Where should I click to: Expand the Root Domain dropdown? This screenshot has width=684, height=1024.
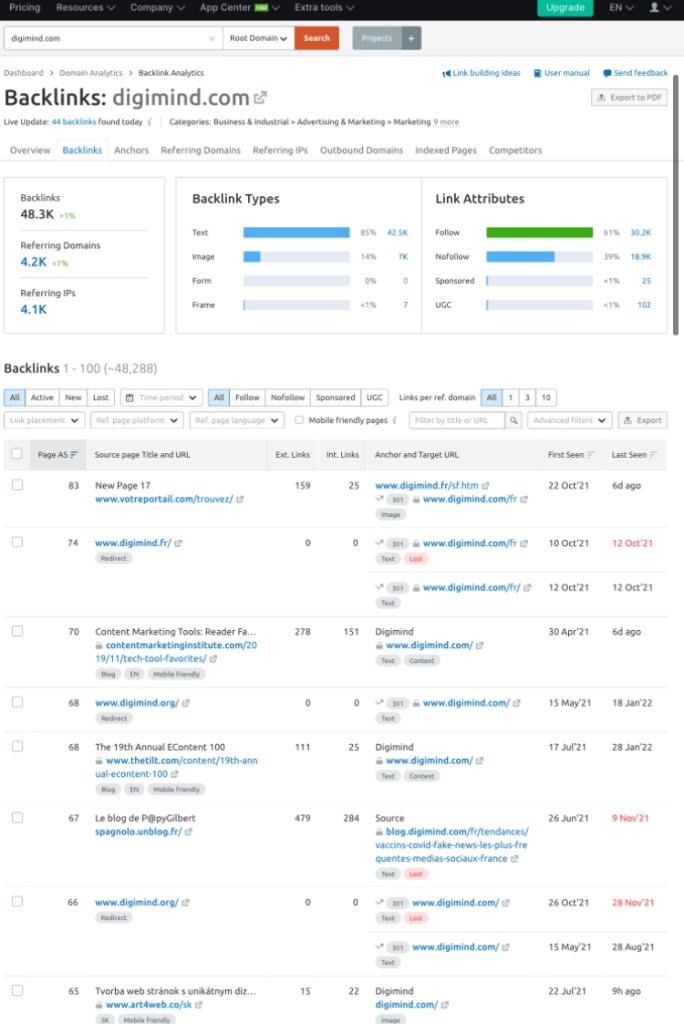pyautogui.click(x=259, y=38)
